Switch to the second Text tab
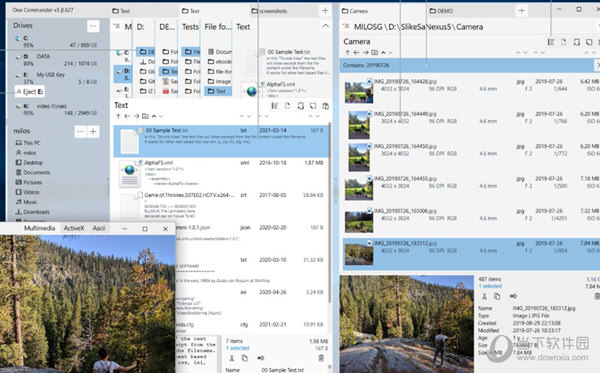Viewport: 600px width, 373px height. pos(214,11)
